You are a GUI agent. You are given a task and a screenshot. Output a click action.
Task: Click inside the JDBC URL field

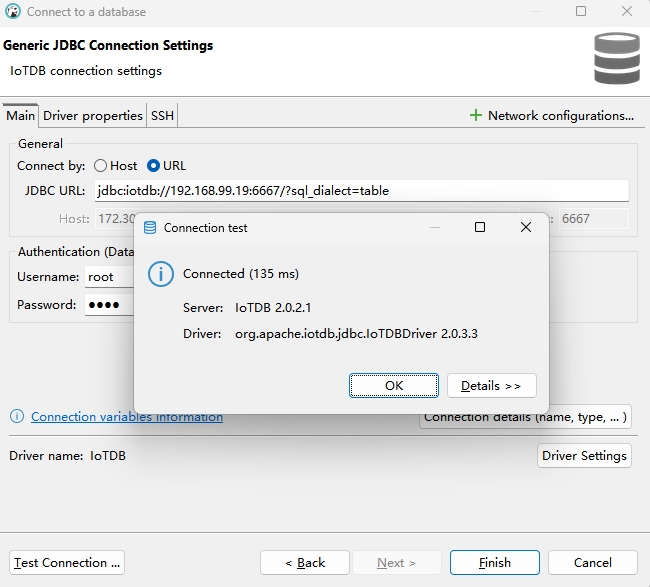click(360, 191)
